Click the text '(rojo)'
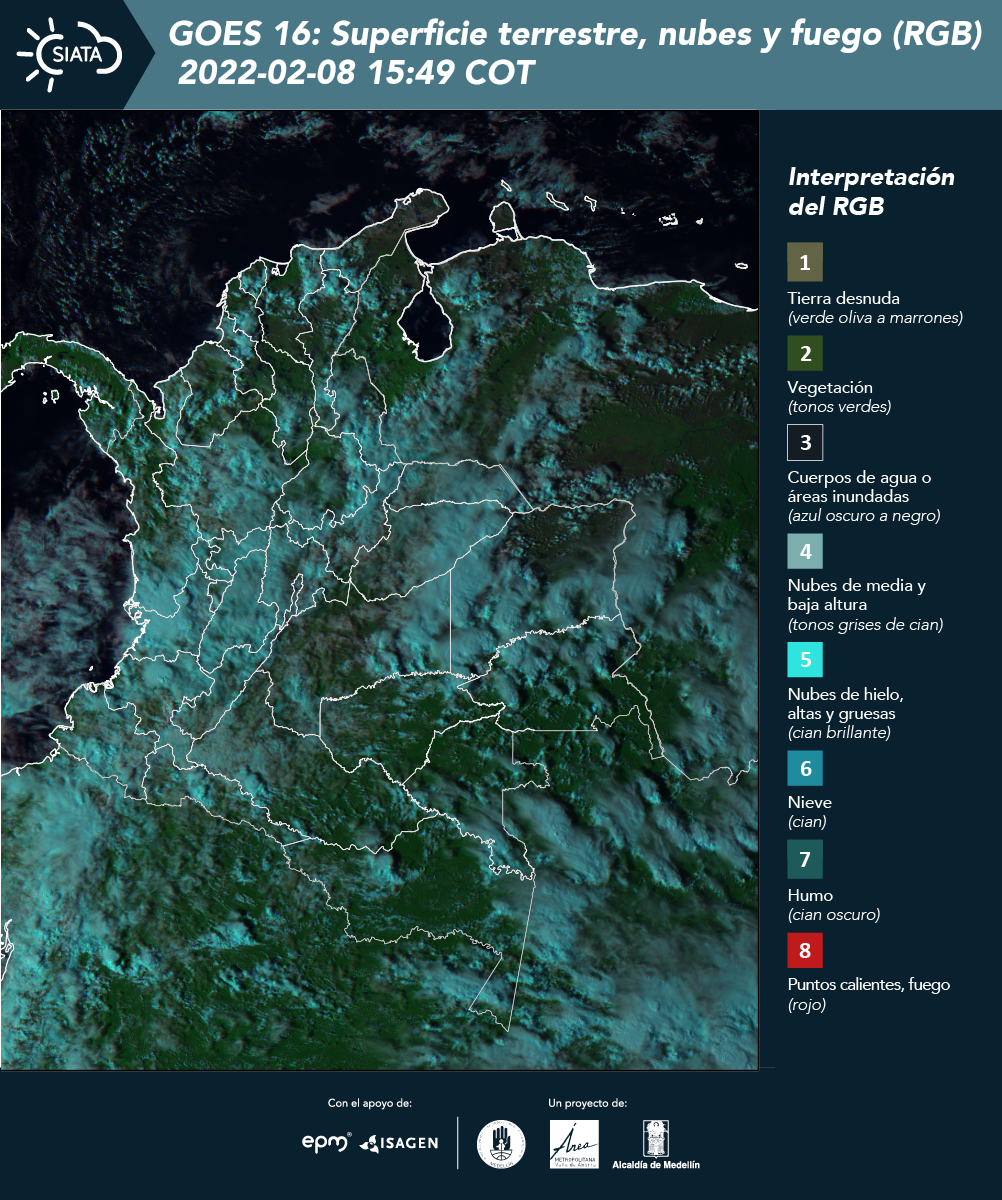This screenshot has height=1200, width=1002. (807, 1005)
